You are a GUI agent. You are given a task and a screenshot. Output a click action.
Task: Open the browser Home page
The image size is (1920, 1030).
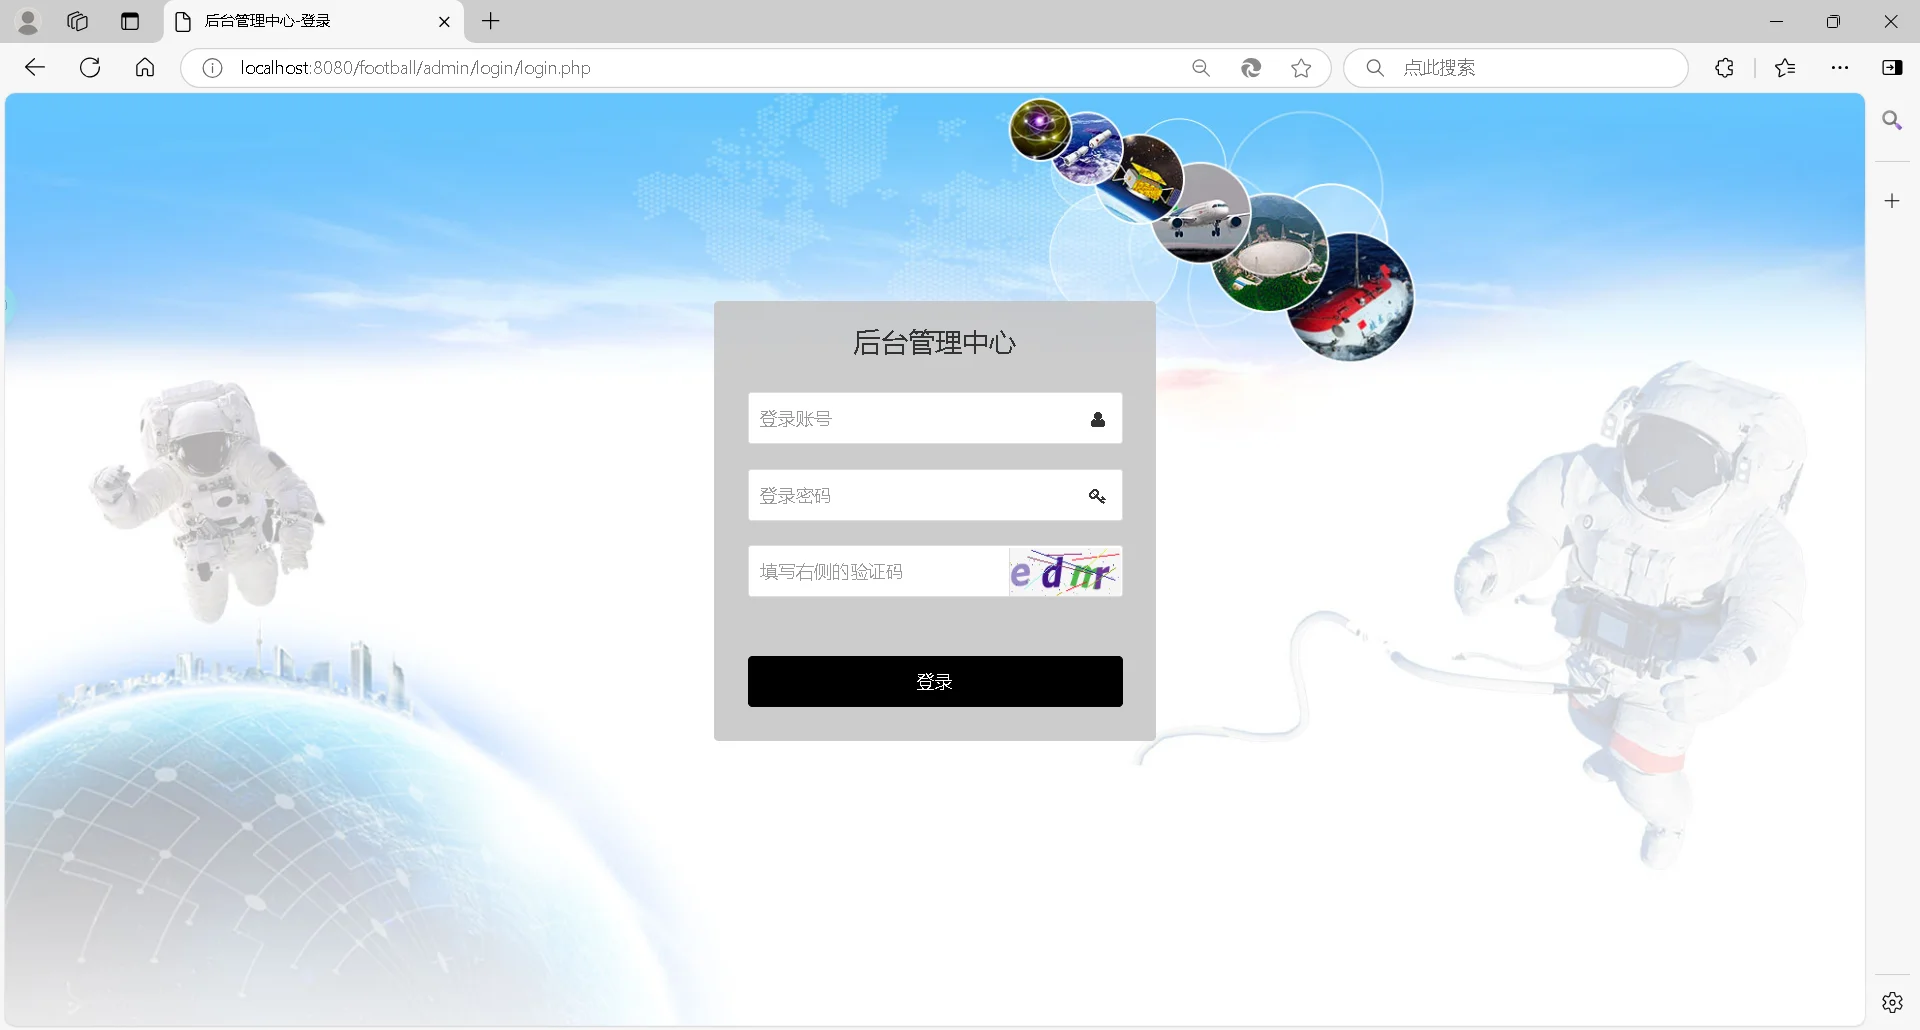tap(145, 67)
